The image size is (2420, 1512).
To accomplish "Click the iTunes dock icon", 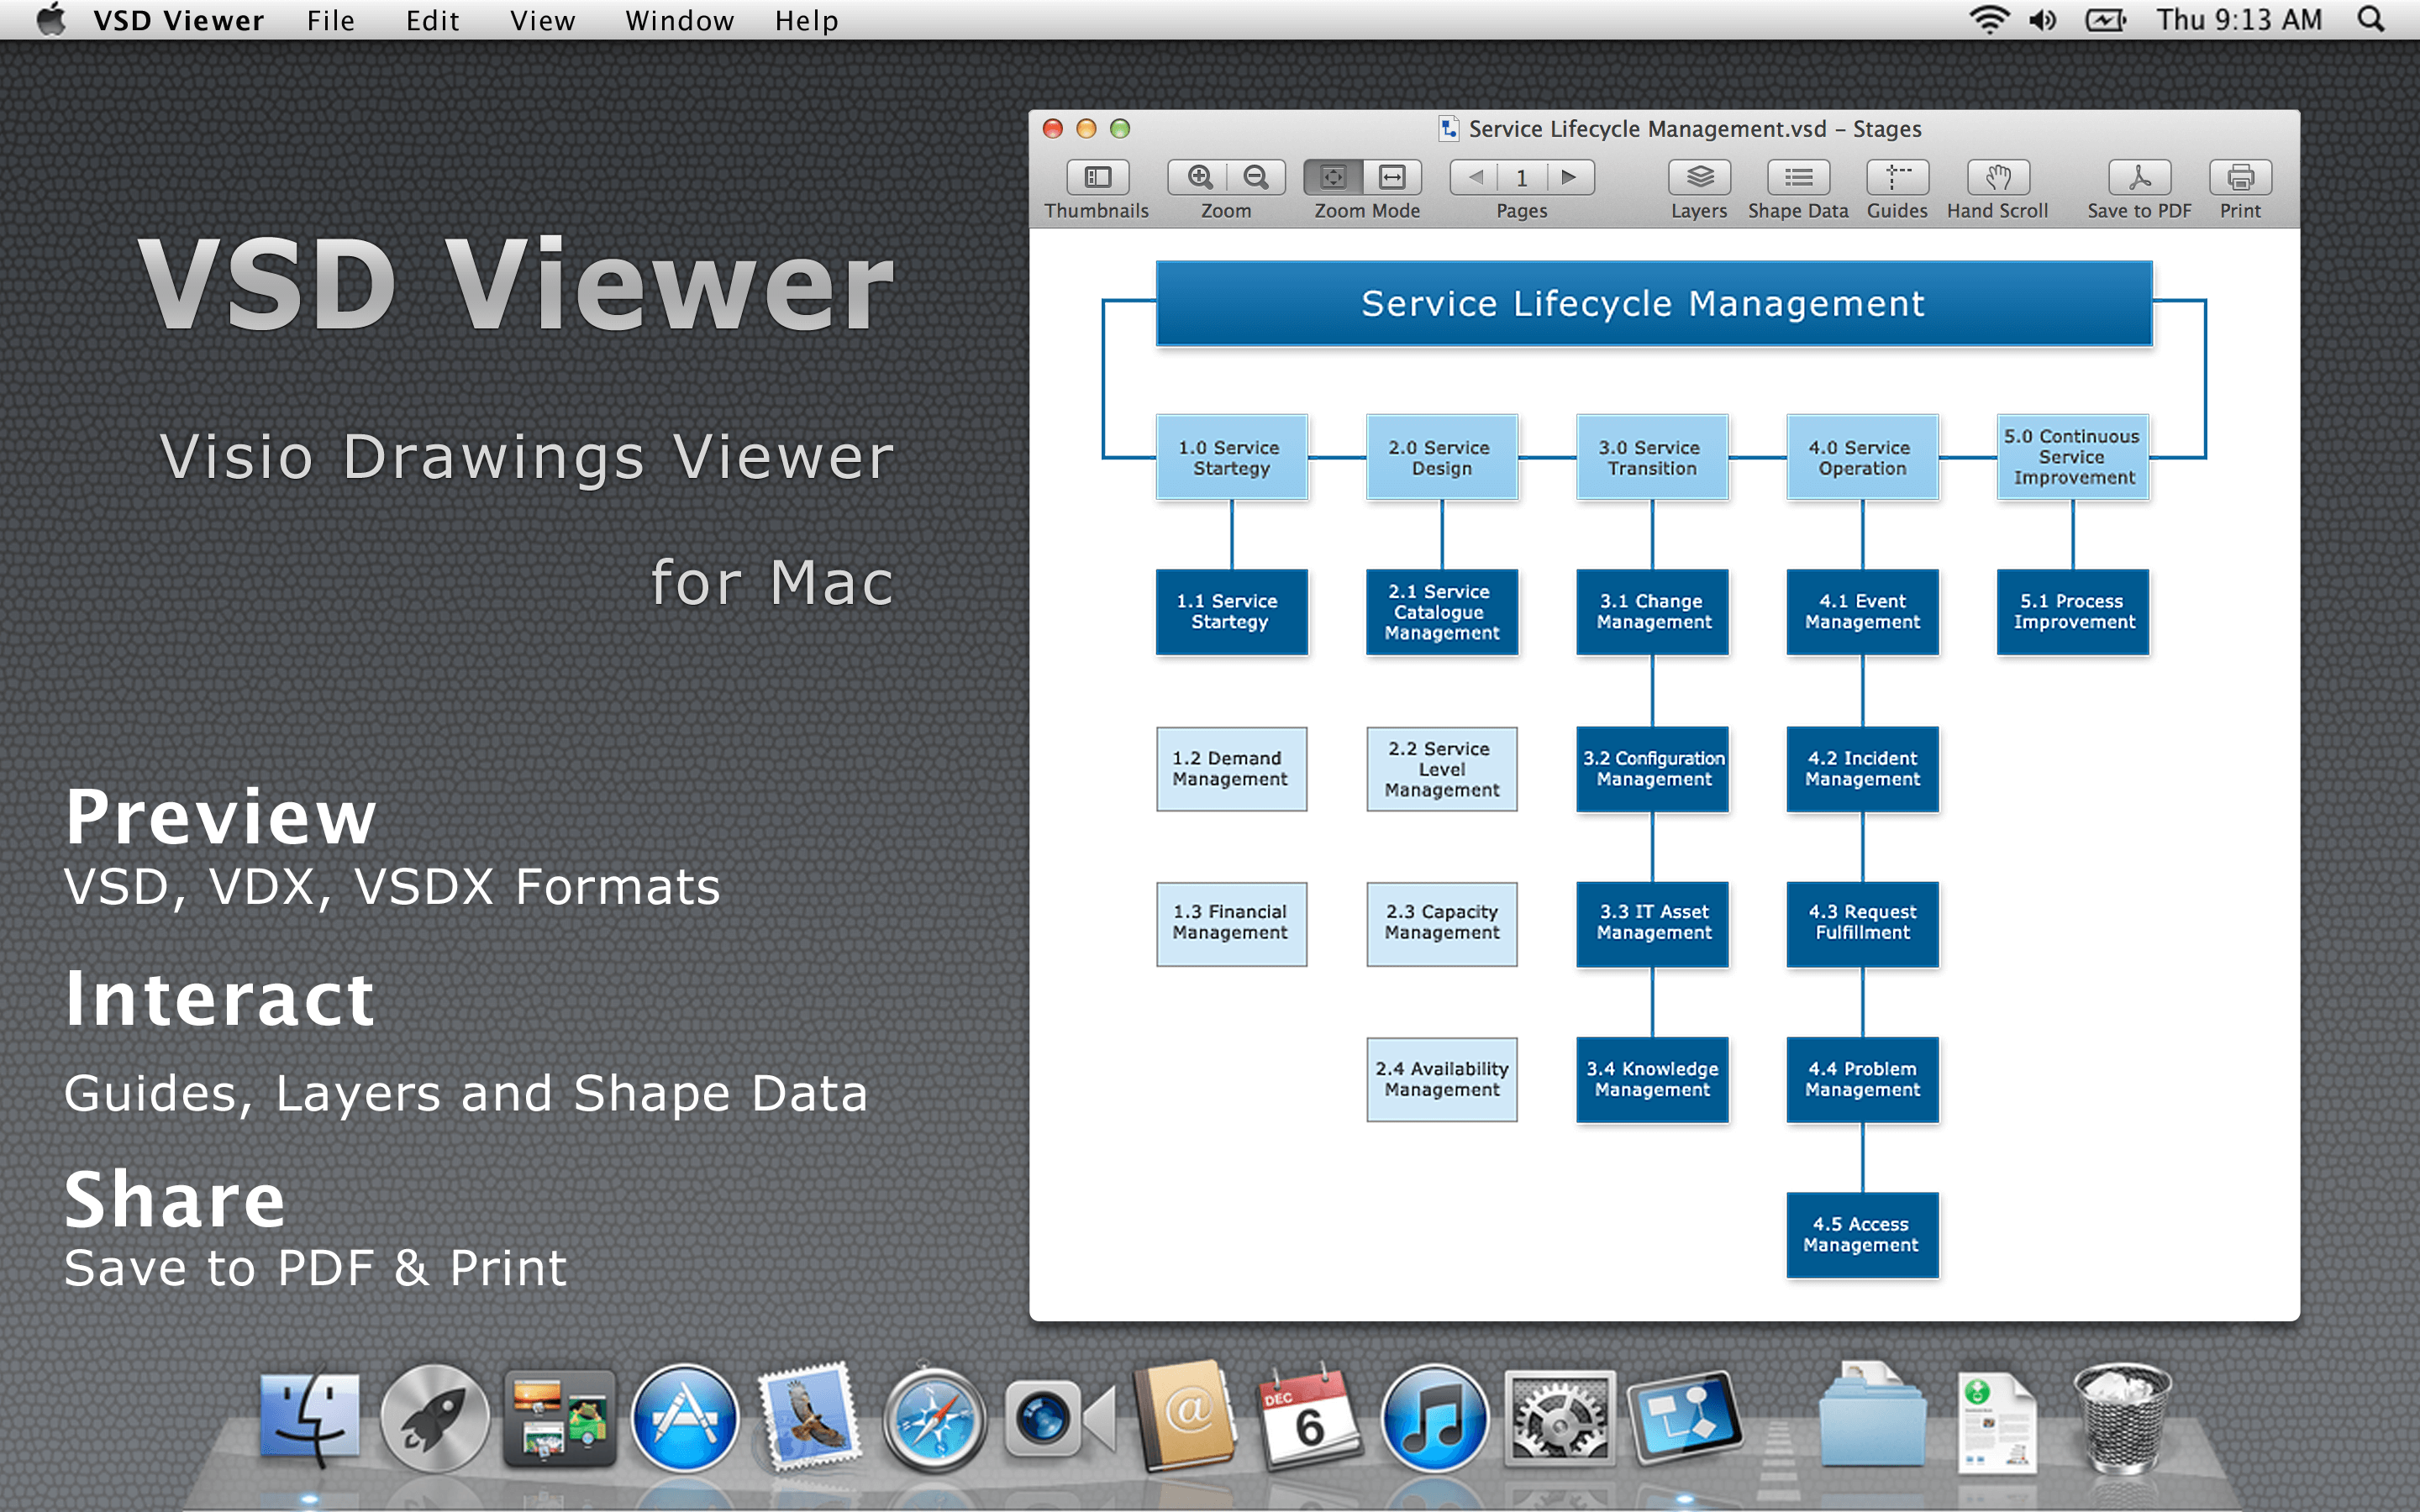I will coord(1434,1415).
